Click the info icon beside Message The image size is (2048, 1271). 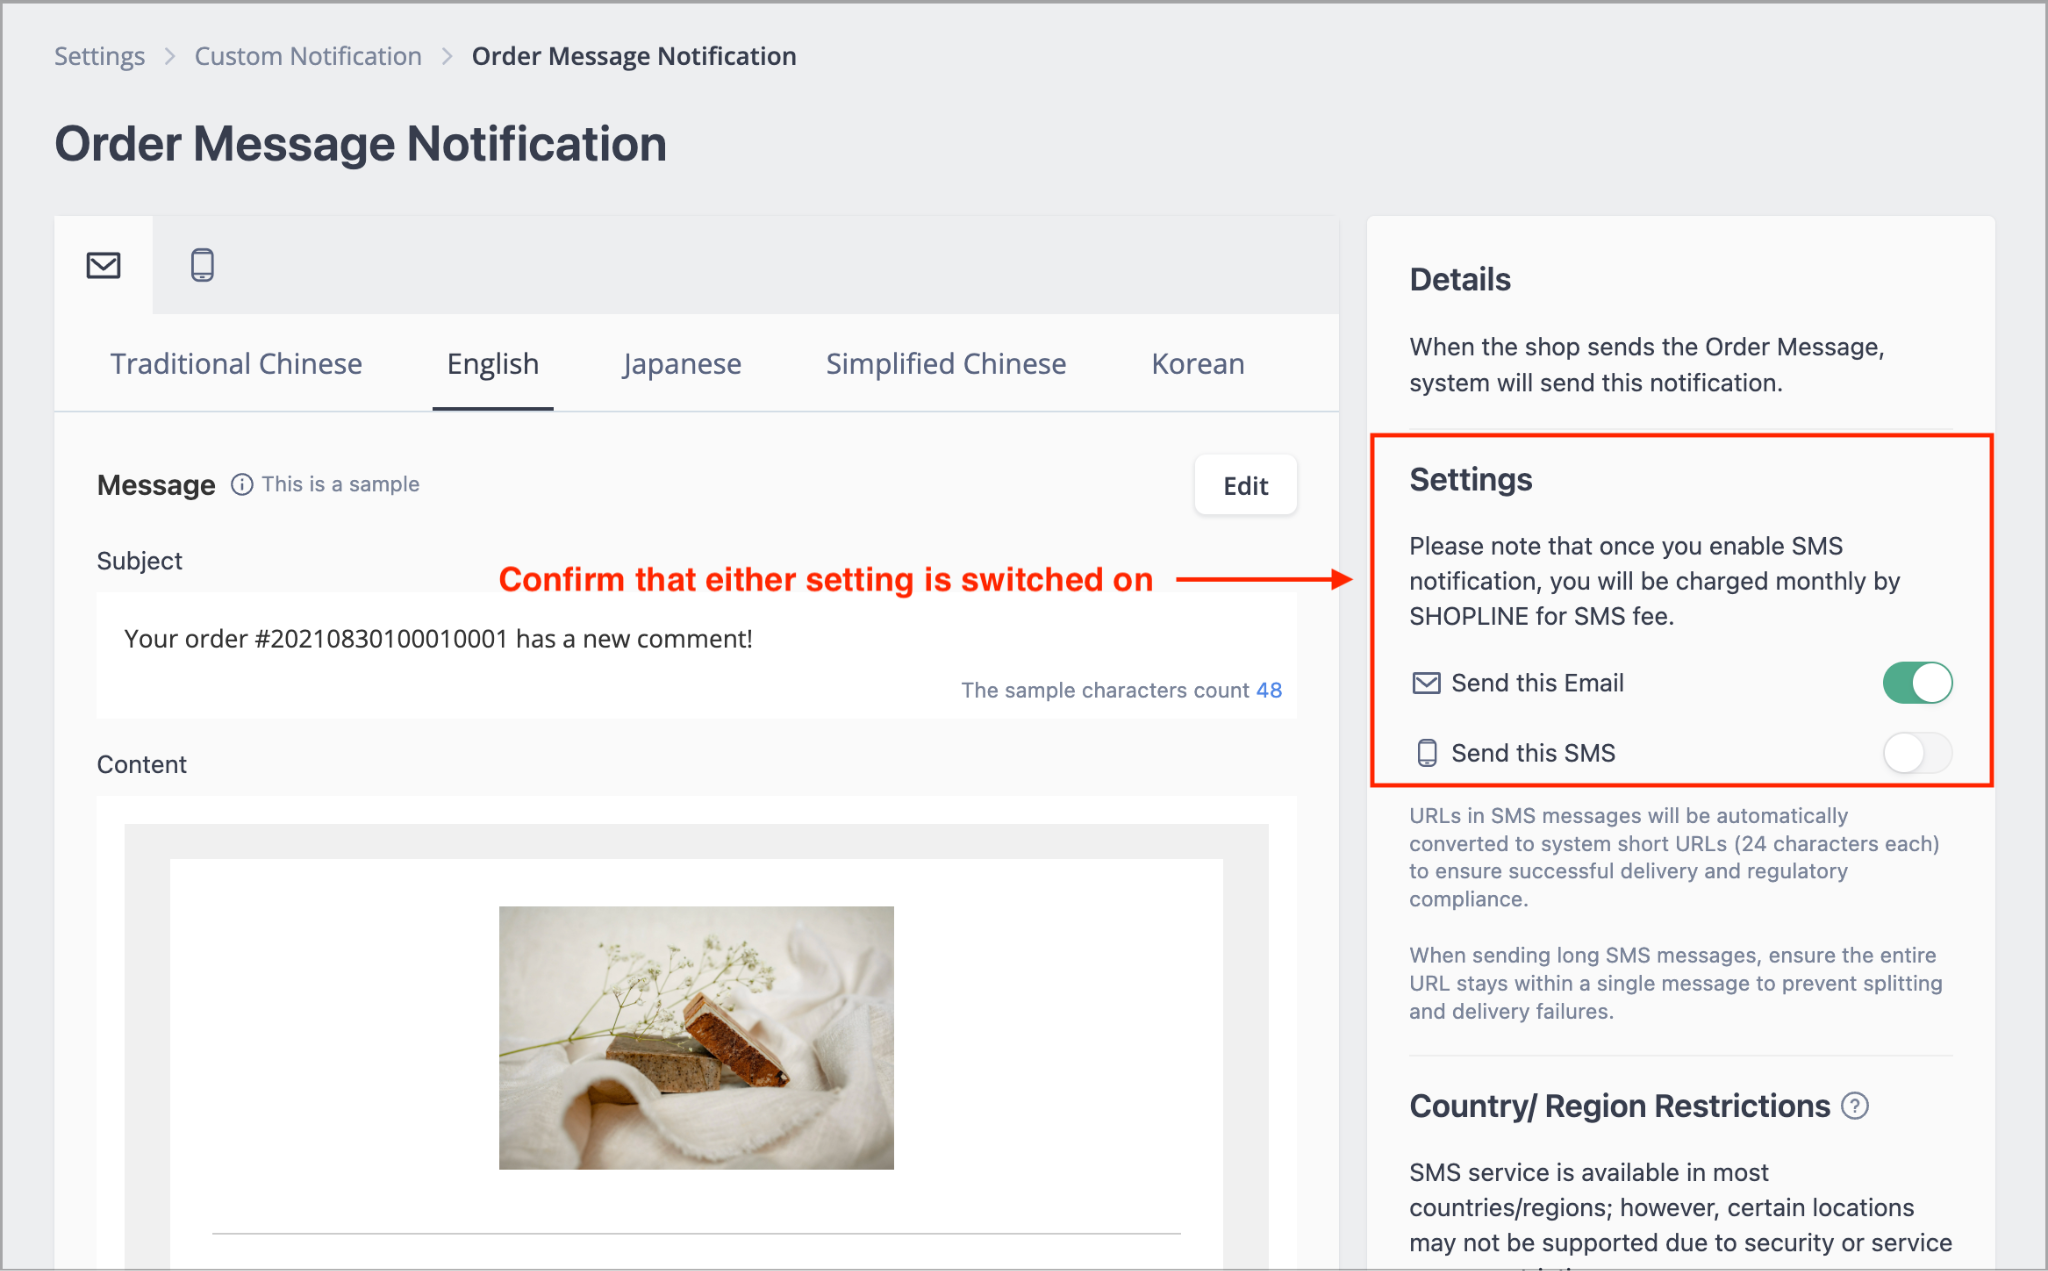tap(242, 485)
